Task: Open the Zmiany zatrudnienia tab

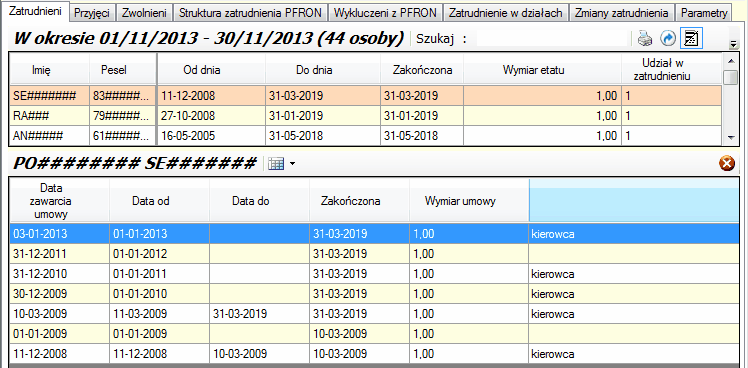Action: click(622, 13)
